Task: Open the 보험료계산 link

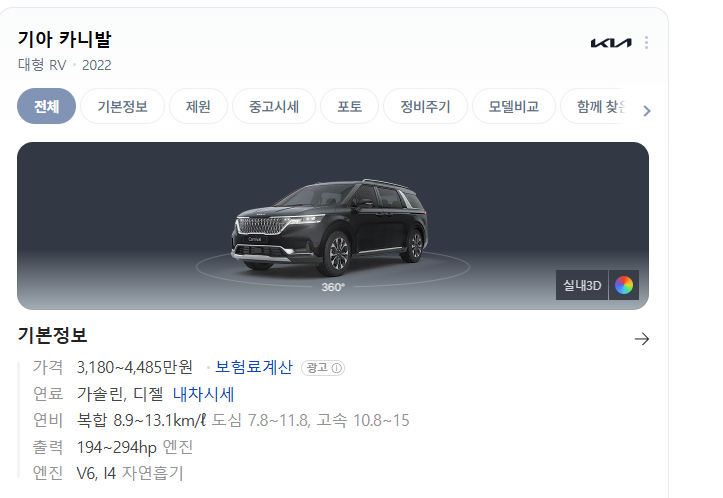Action: 254,367
